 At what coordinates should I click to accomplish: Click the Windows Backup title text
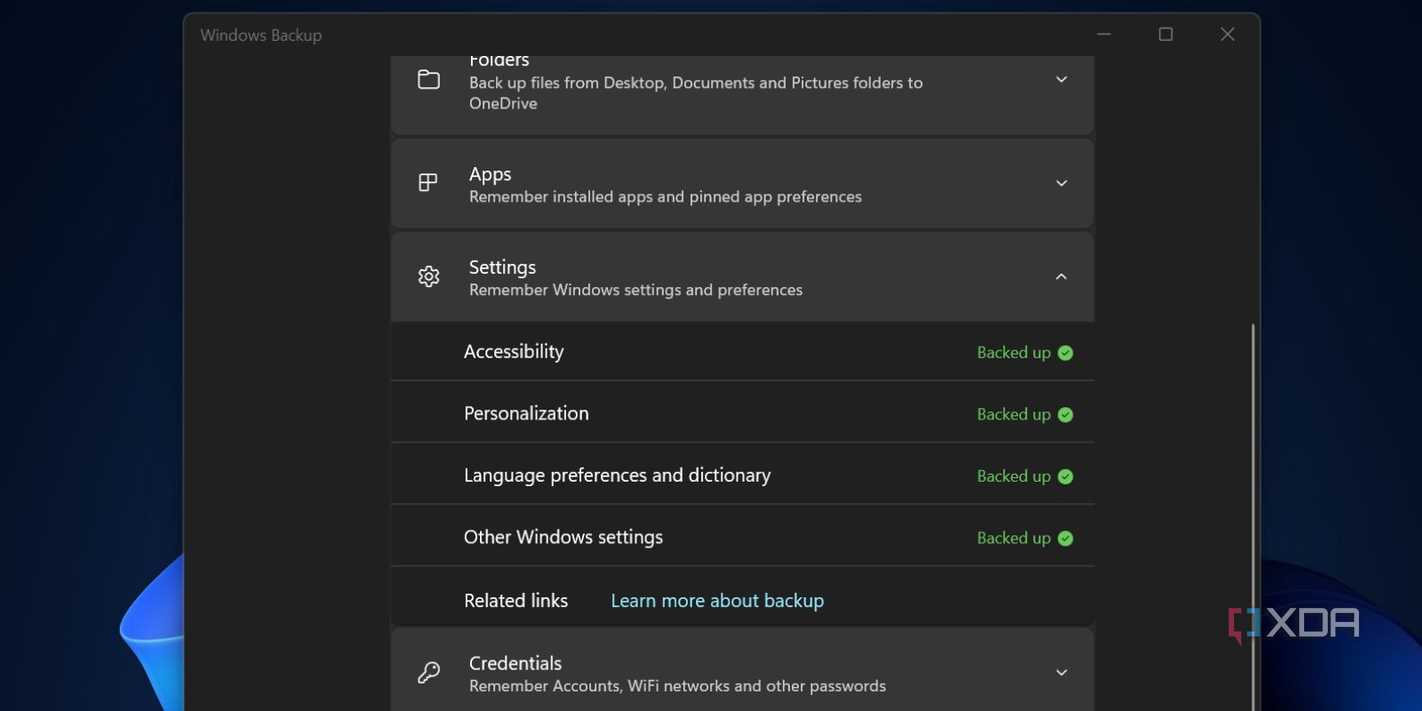(261, 35)
